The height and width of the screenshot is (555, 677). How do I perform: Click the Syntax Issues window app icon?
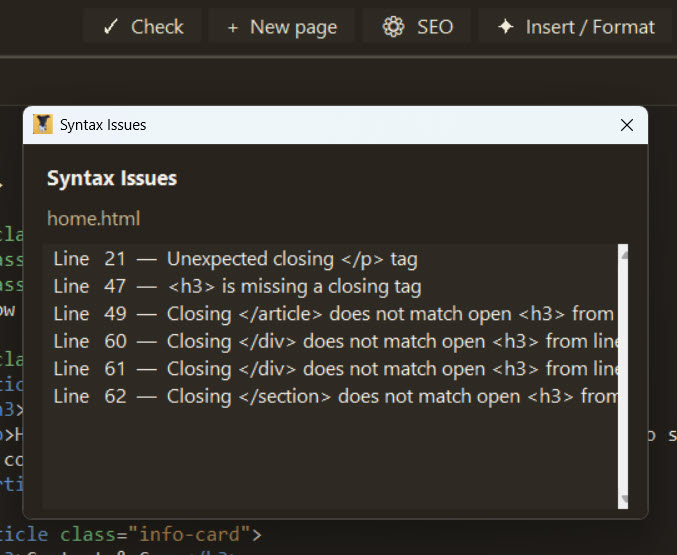43,124
